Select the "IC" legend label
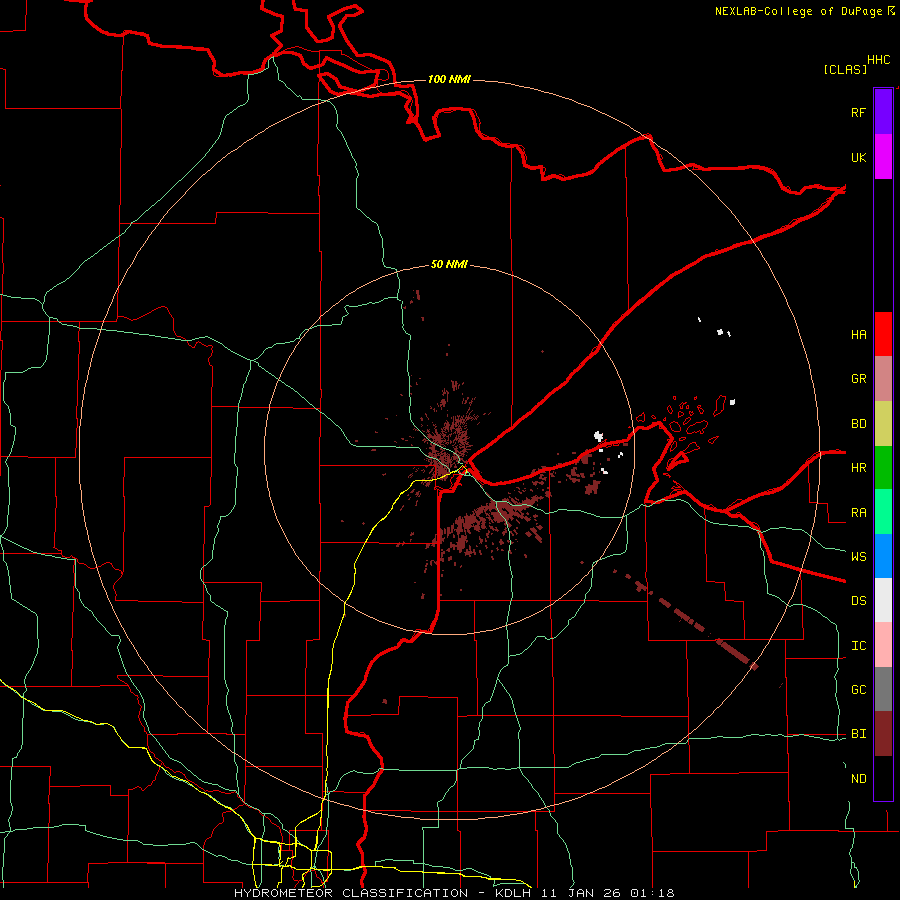Viewport: 900px width, 900px height. (858, 646)
